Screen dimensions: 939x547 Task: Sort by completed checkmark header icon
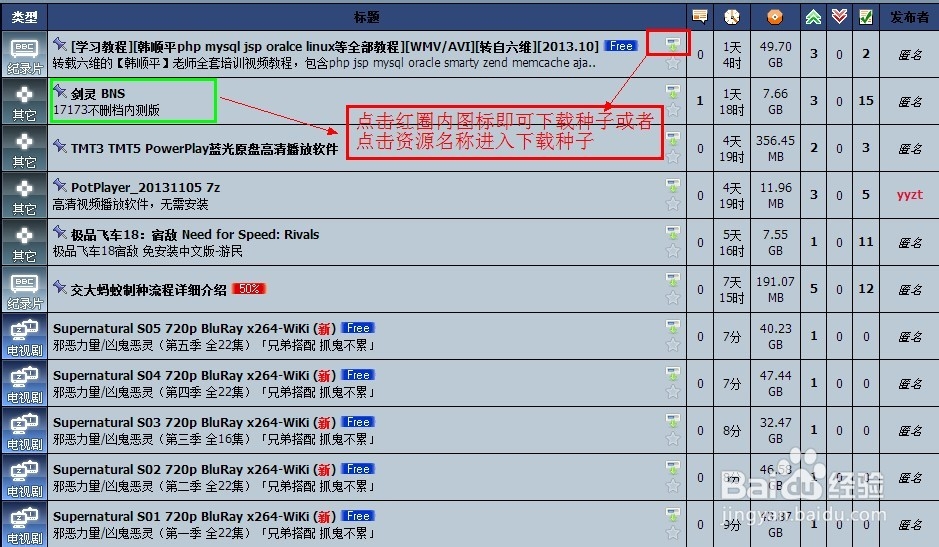865,17
